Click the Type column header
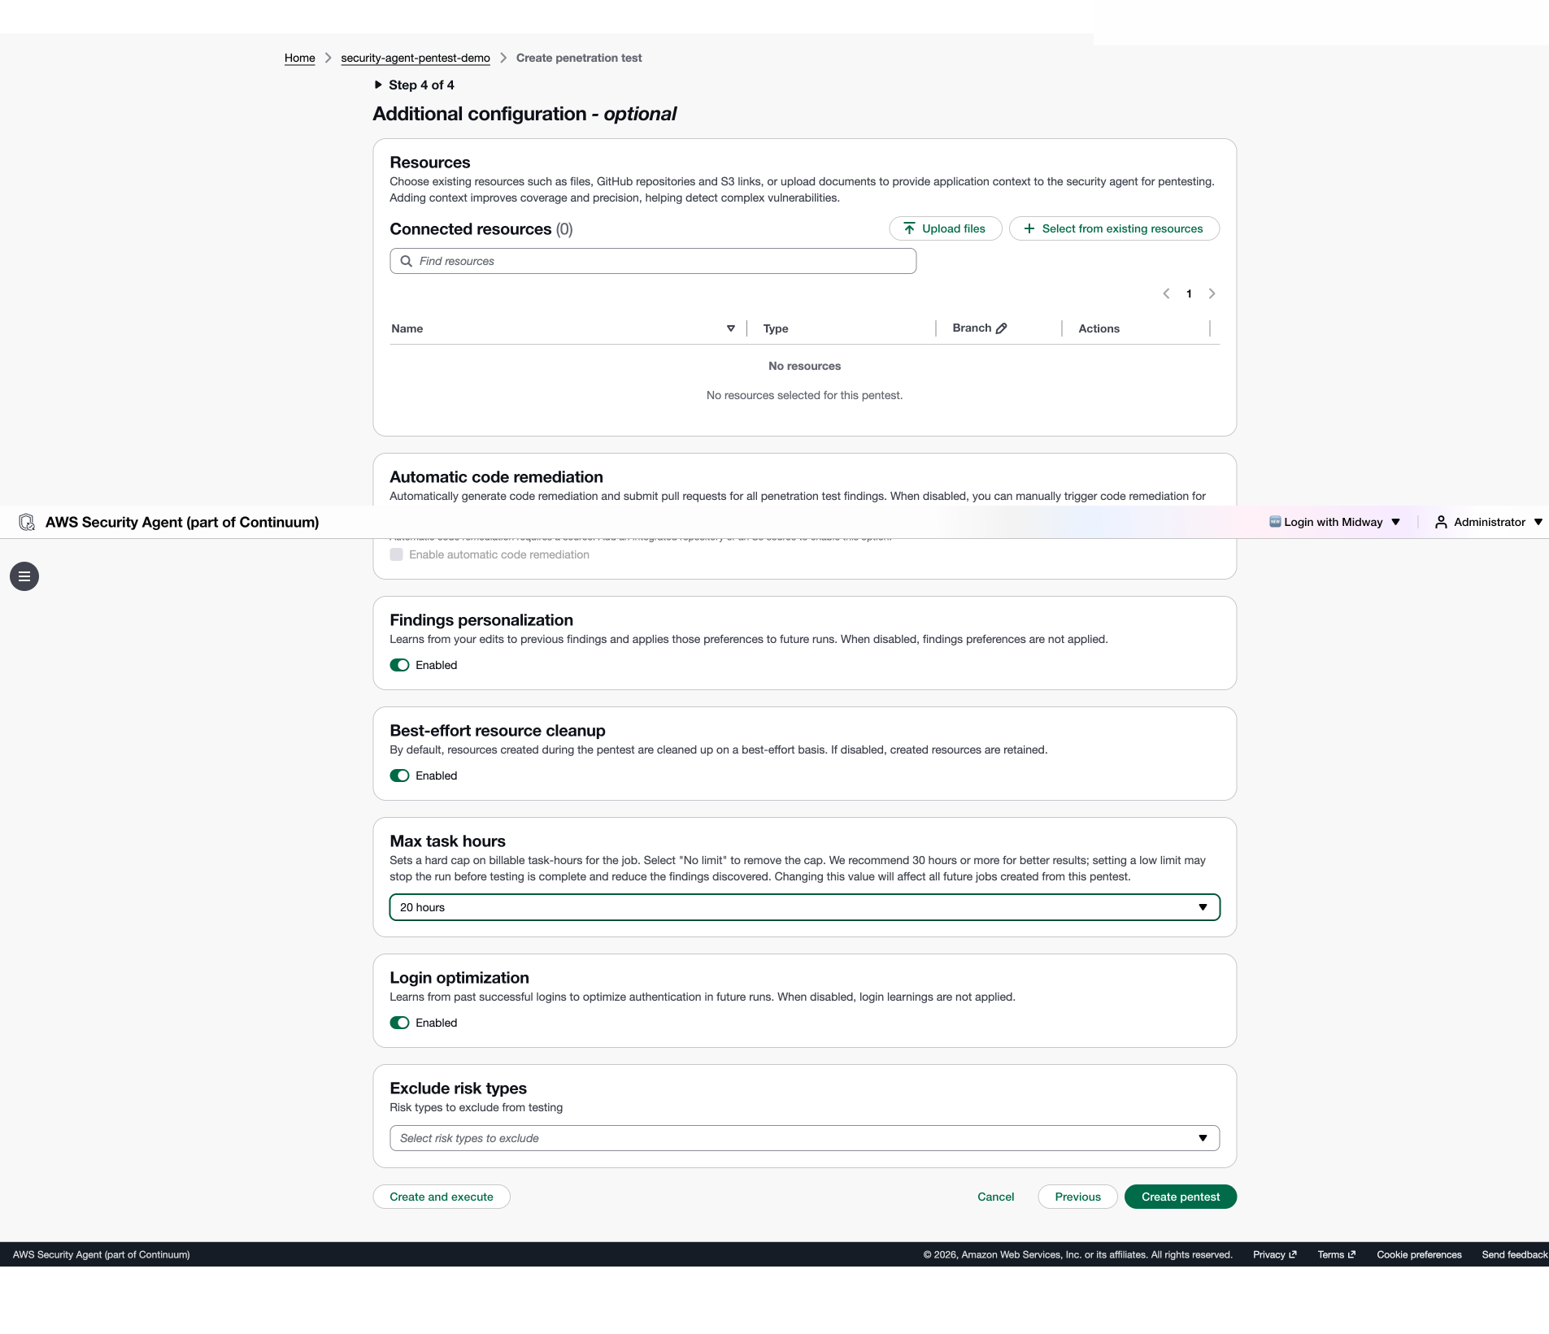Screen dimensions: 1549x1334 click(x=776, y=329)
